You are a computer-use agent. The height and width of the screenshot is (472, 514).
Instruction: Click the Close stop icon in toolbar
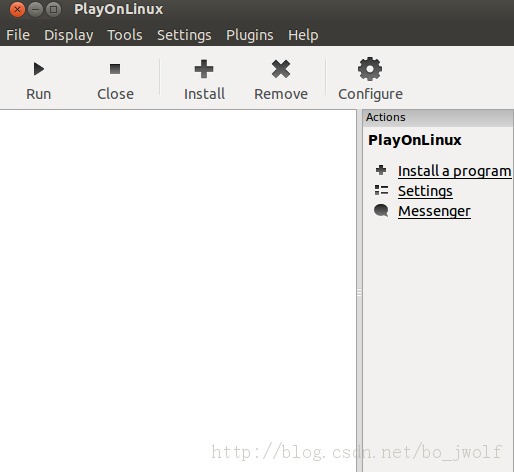click(115, 69)
